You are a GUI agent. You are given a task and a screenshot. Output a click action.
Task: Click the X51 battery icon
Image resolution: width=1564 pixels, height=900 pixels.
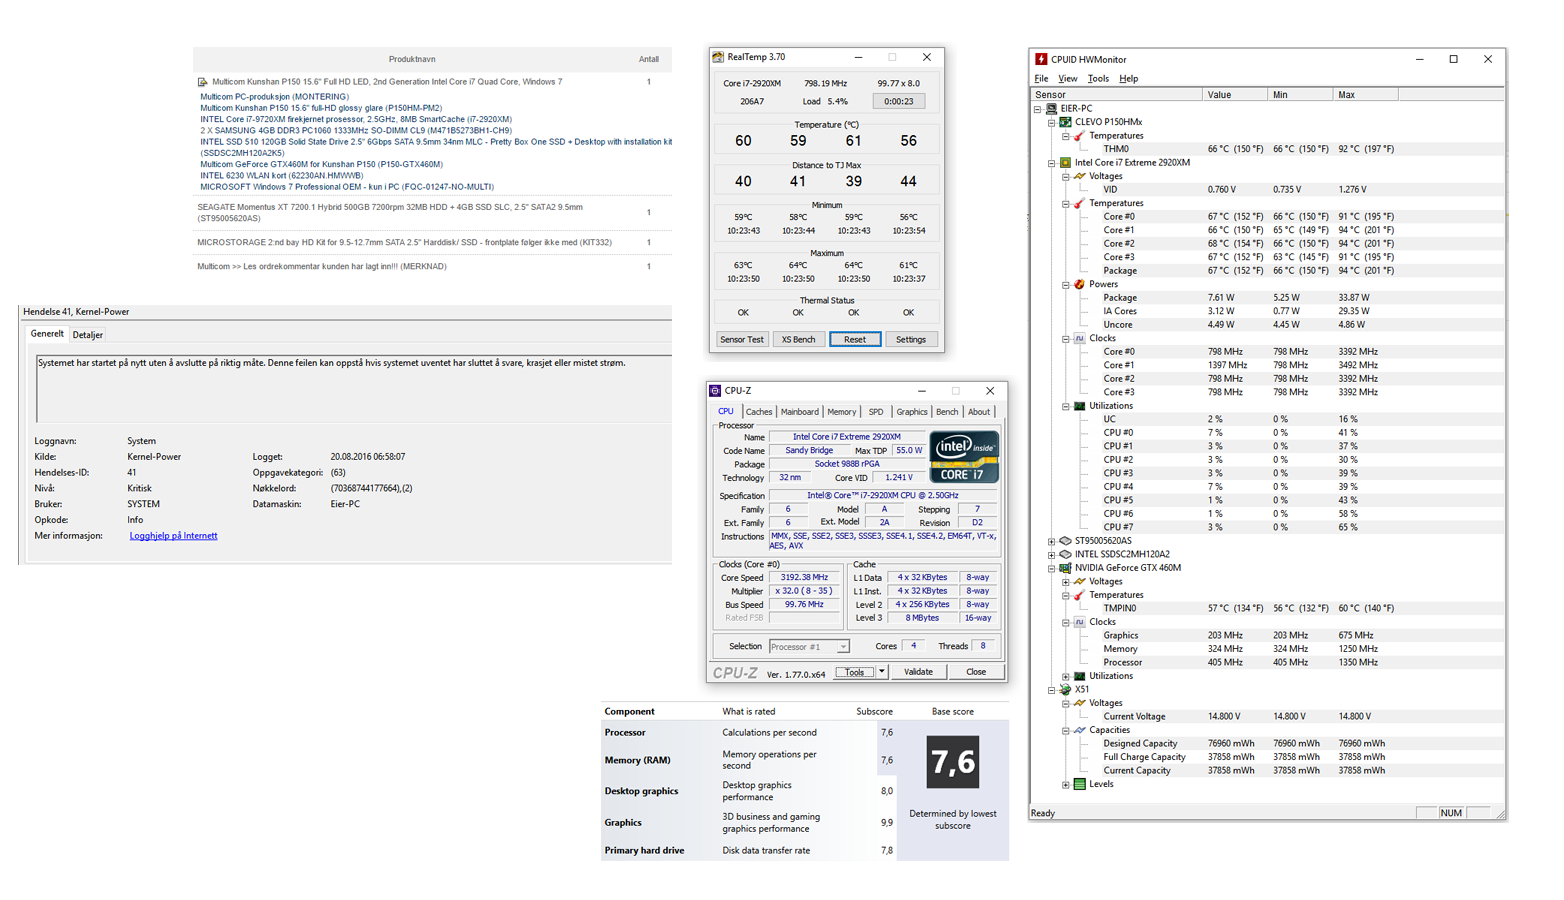1065,689
